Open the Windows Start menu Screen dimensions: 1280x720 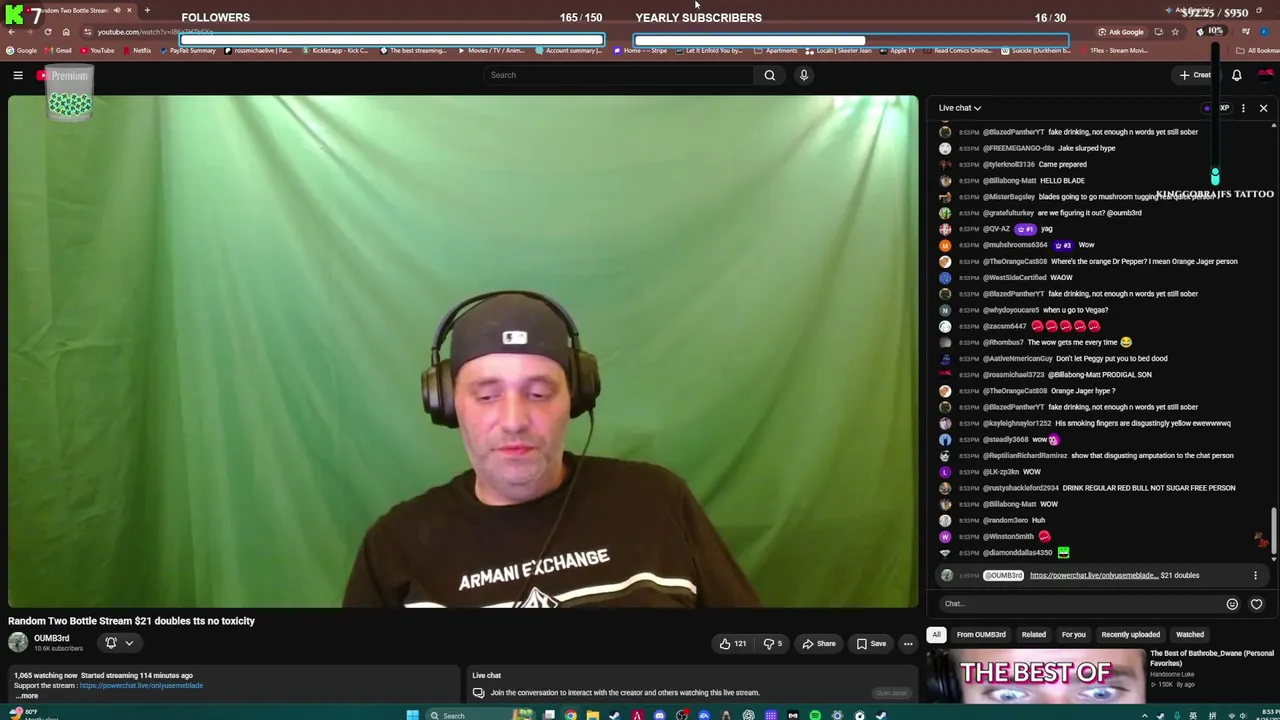[x=412, y=715]
